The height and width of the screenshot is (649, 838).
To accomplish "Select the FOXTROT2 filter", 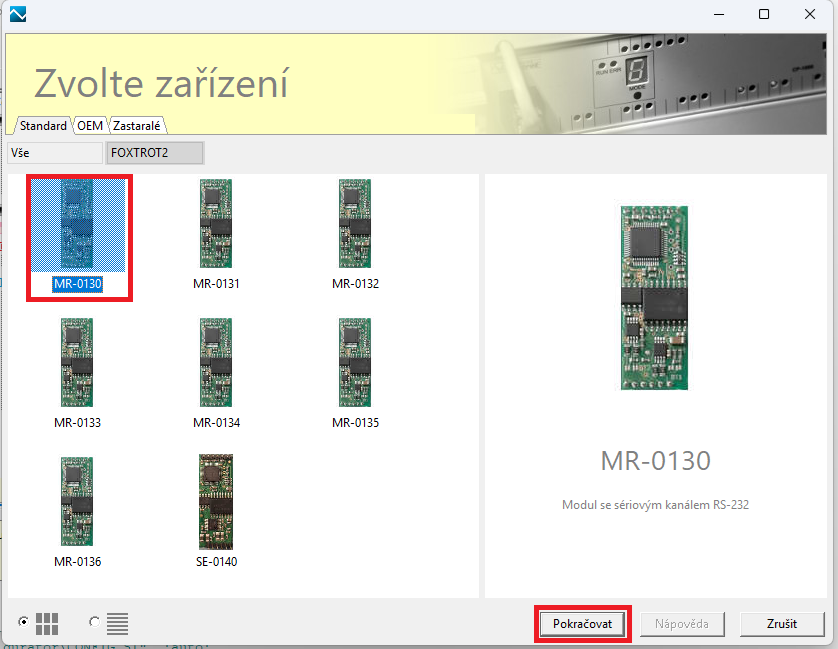I will [154, 153].
